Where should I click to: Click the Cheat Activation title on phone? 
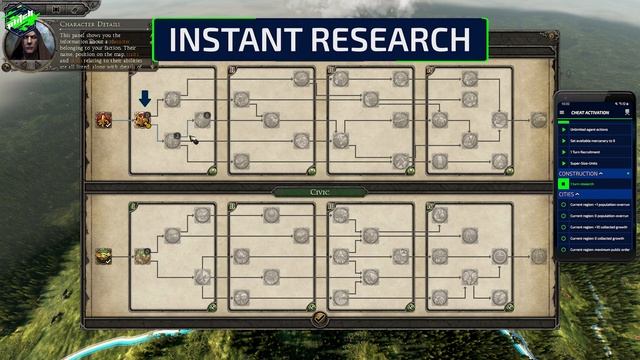pos(590,113)
